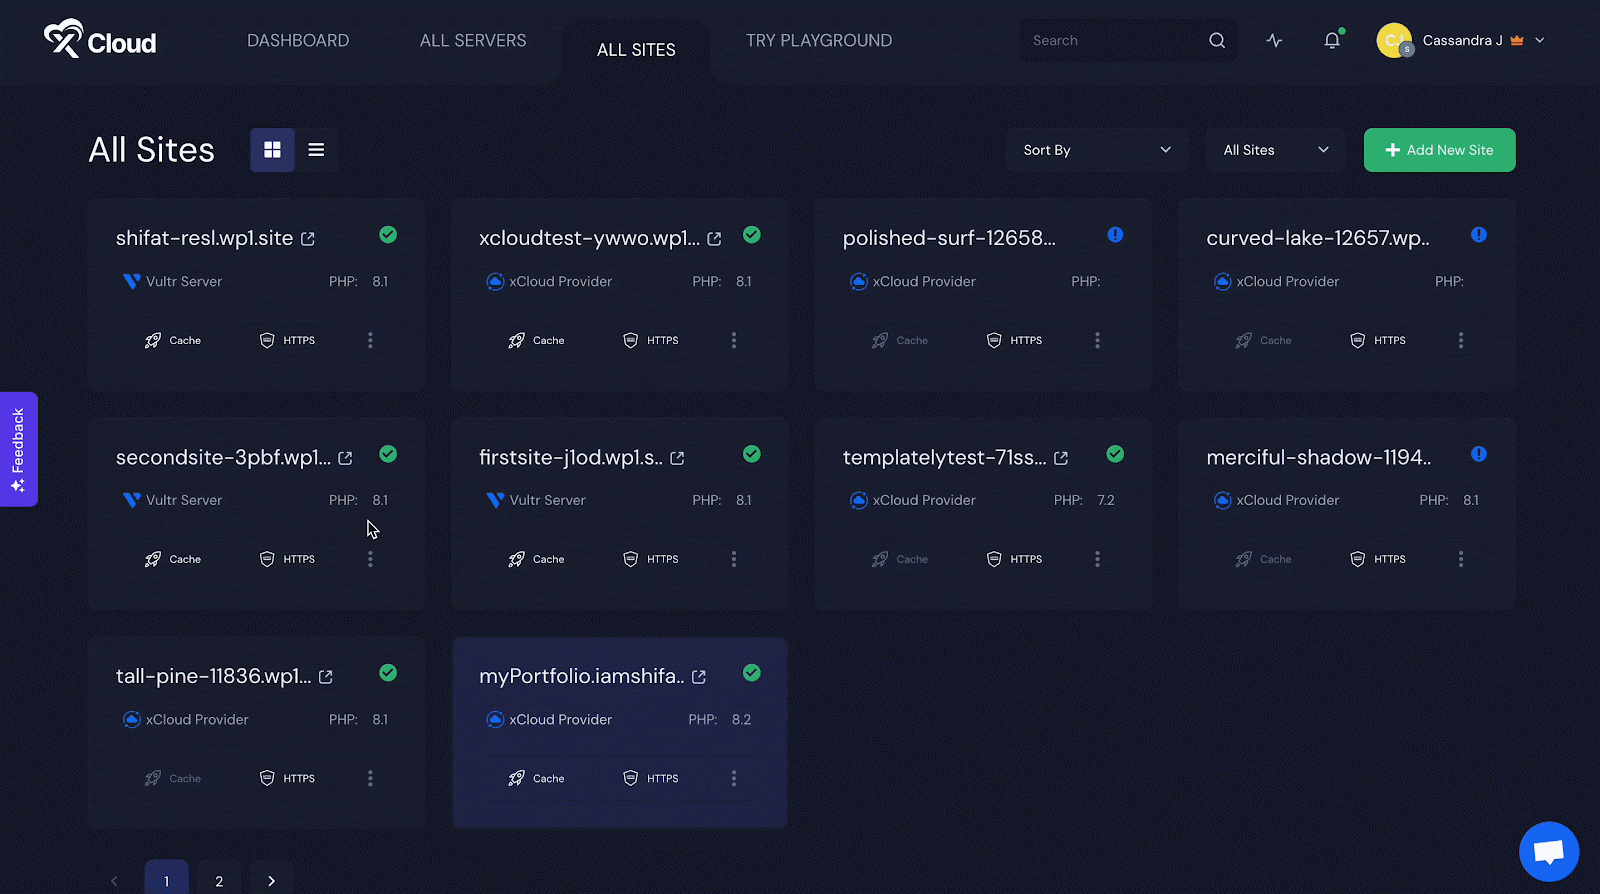This screenshot has width=1600, height=894.
Task: Open three-dot menu for xcloudtest-ywwo site
Action: tap(733, 341)
